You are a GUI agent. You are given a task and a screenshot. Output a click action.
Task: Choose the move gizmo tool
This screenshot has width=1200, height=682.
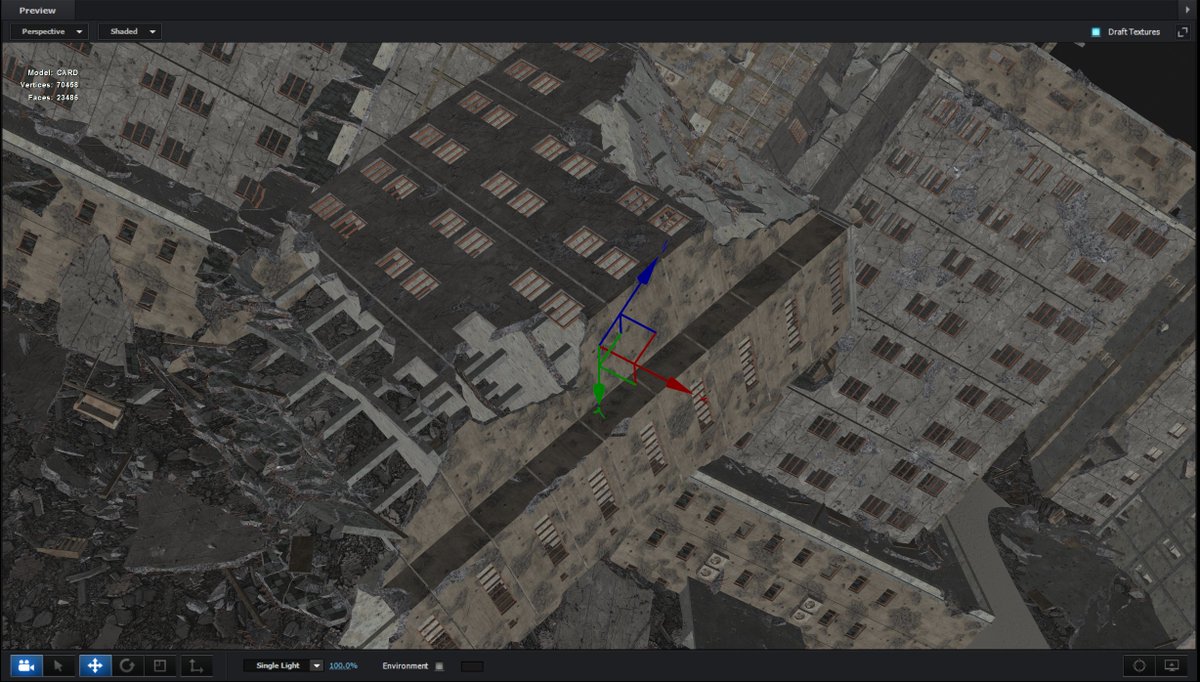[95, 665]
